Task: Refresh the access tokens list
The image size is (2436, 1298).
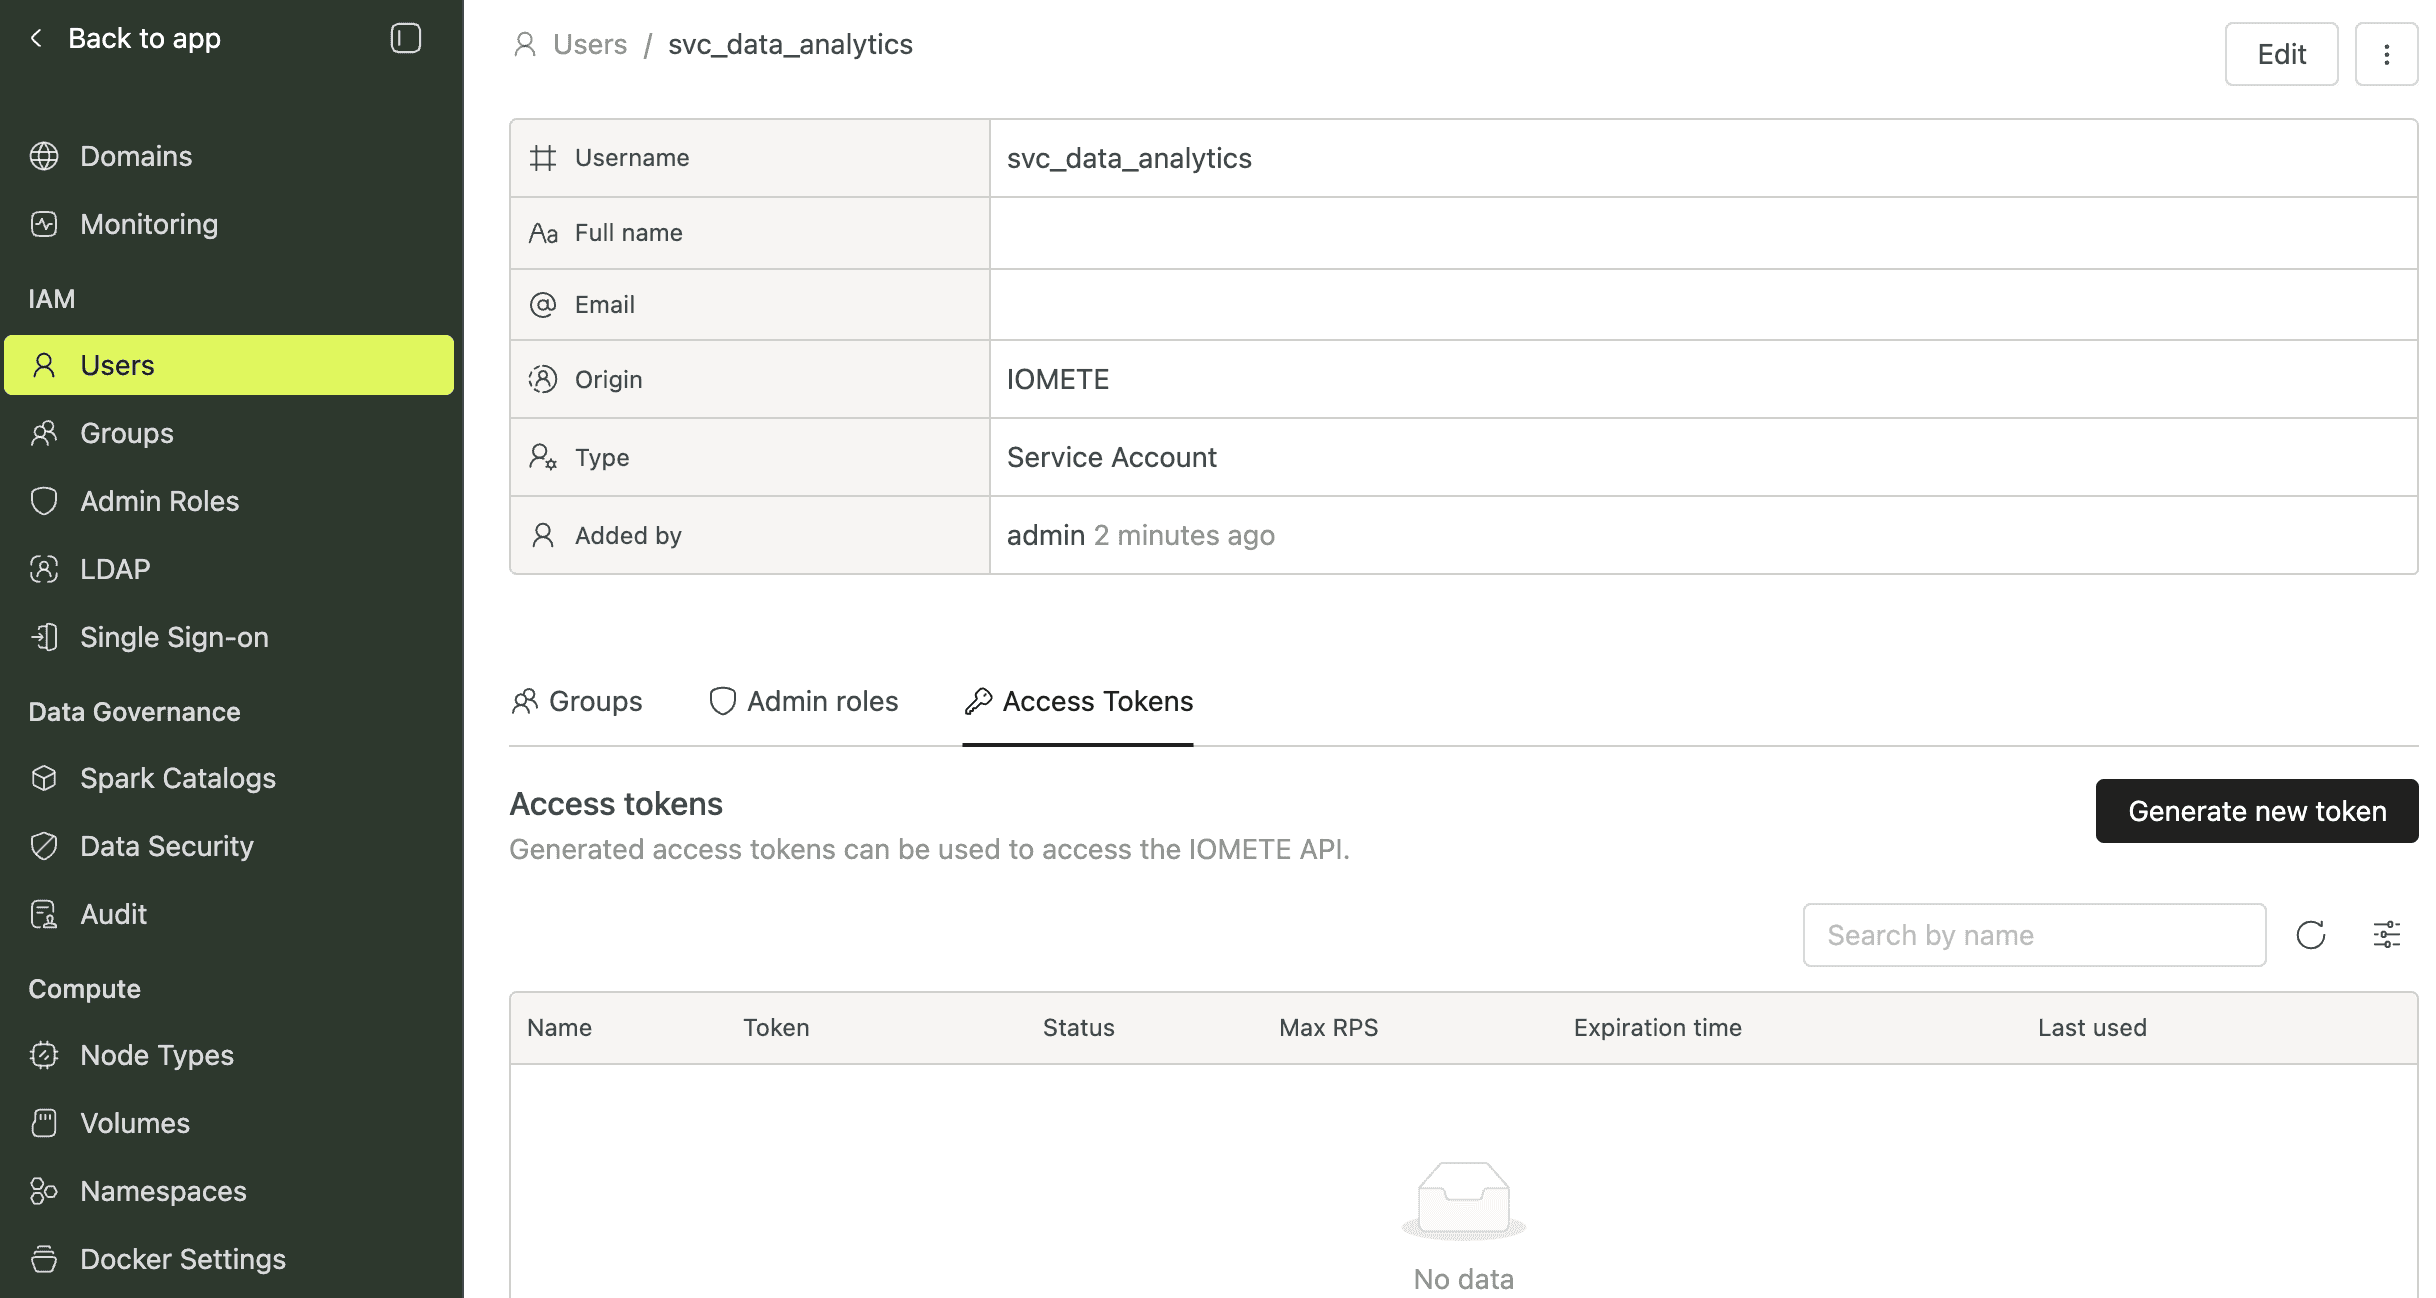Action: point(2311,935)
